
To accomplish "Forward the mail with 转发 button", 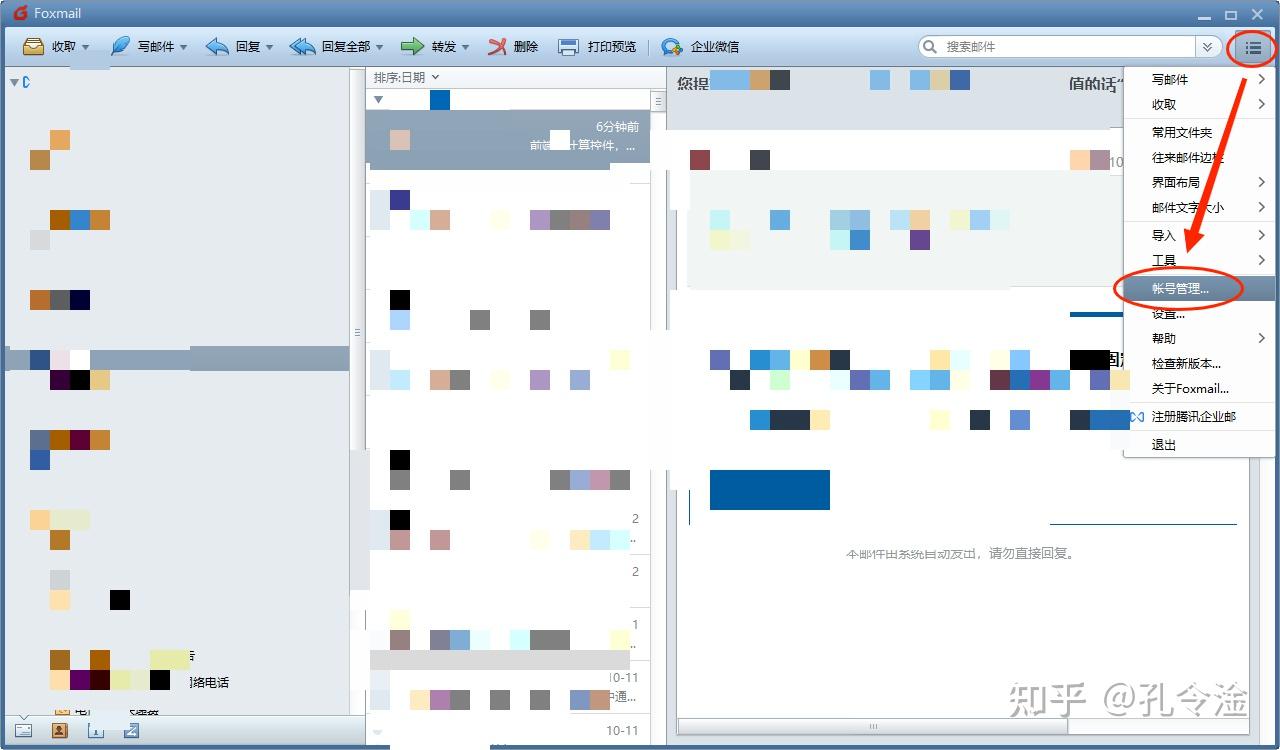I will [x=429, y=46].
